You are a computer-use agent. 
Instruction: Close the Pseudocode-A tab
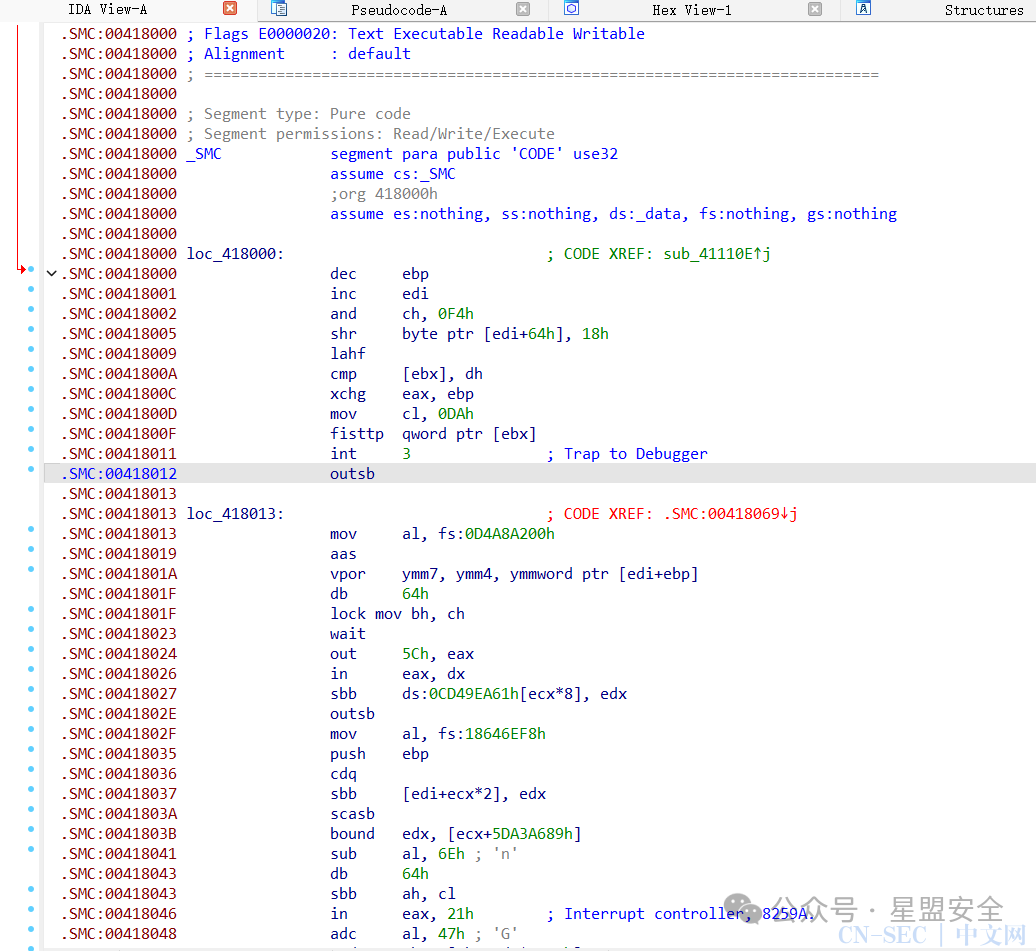523,9
